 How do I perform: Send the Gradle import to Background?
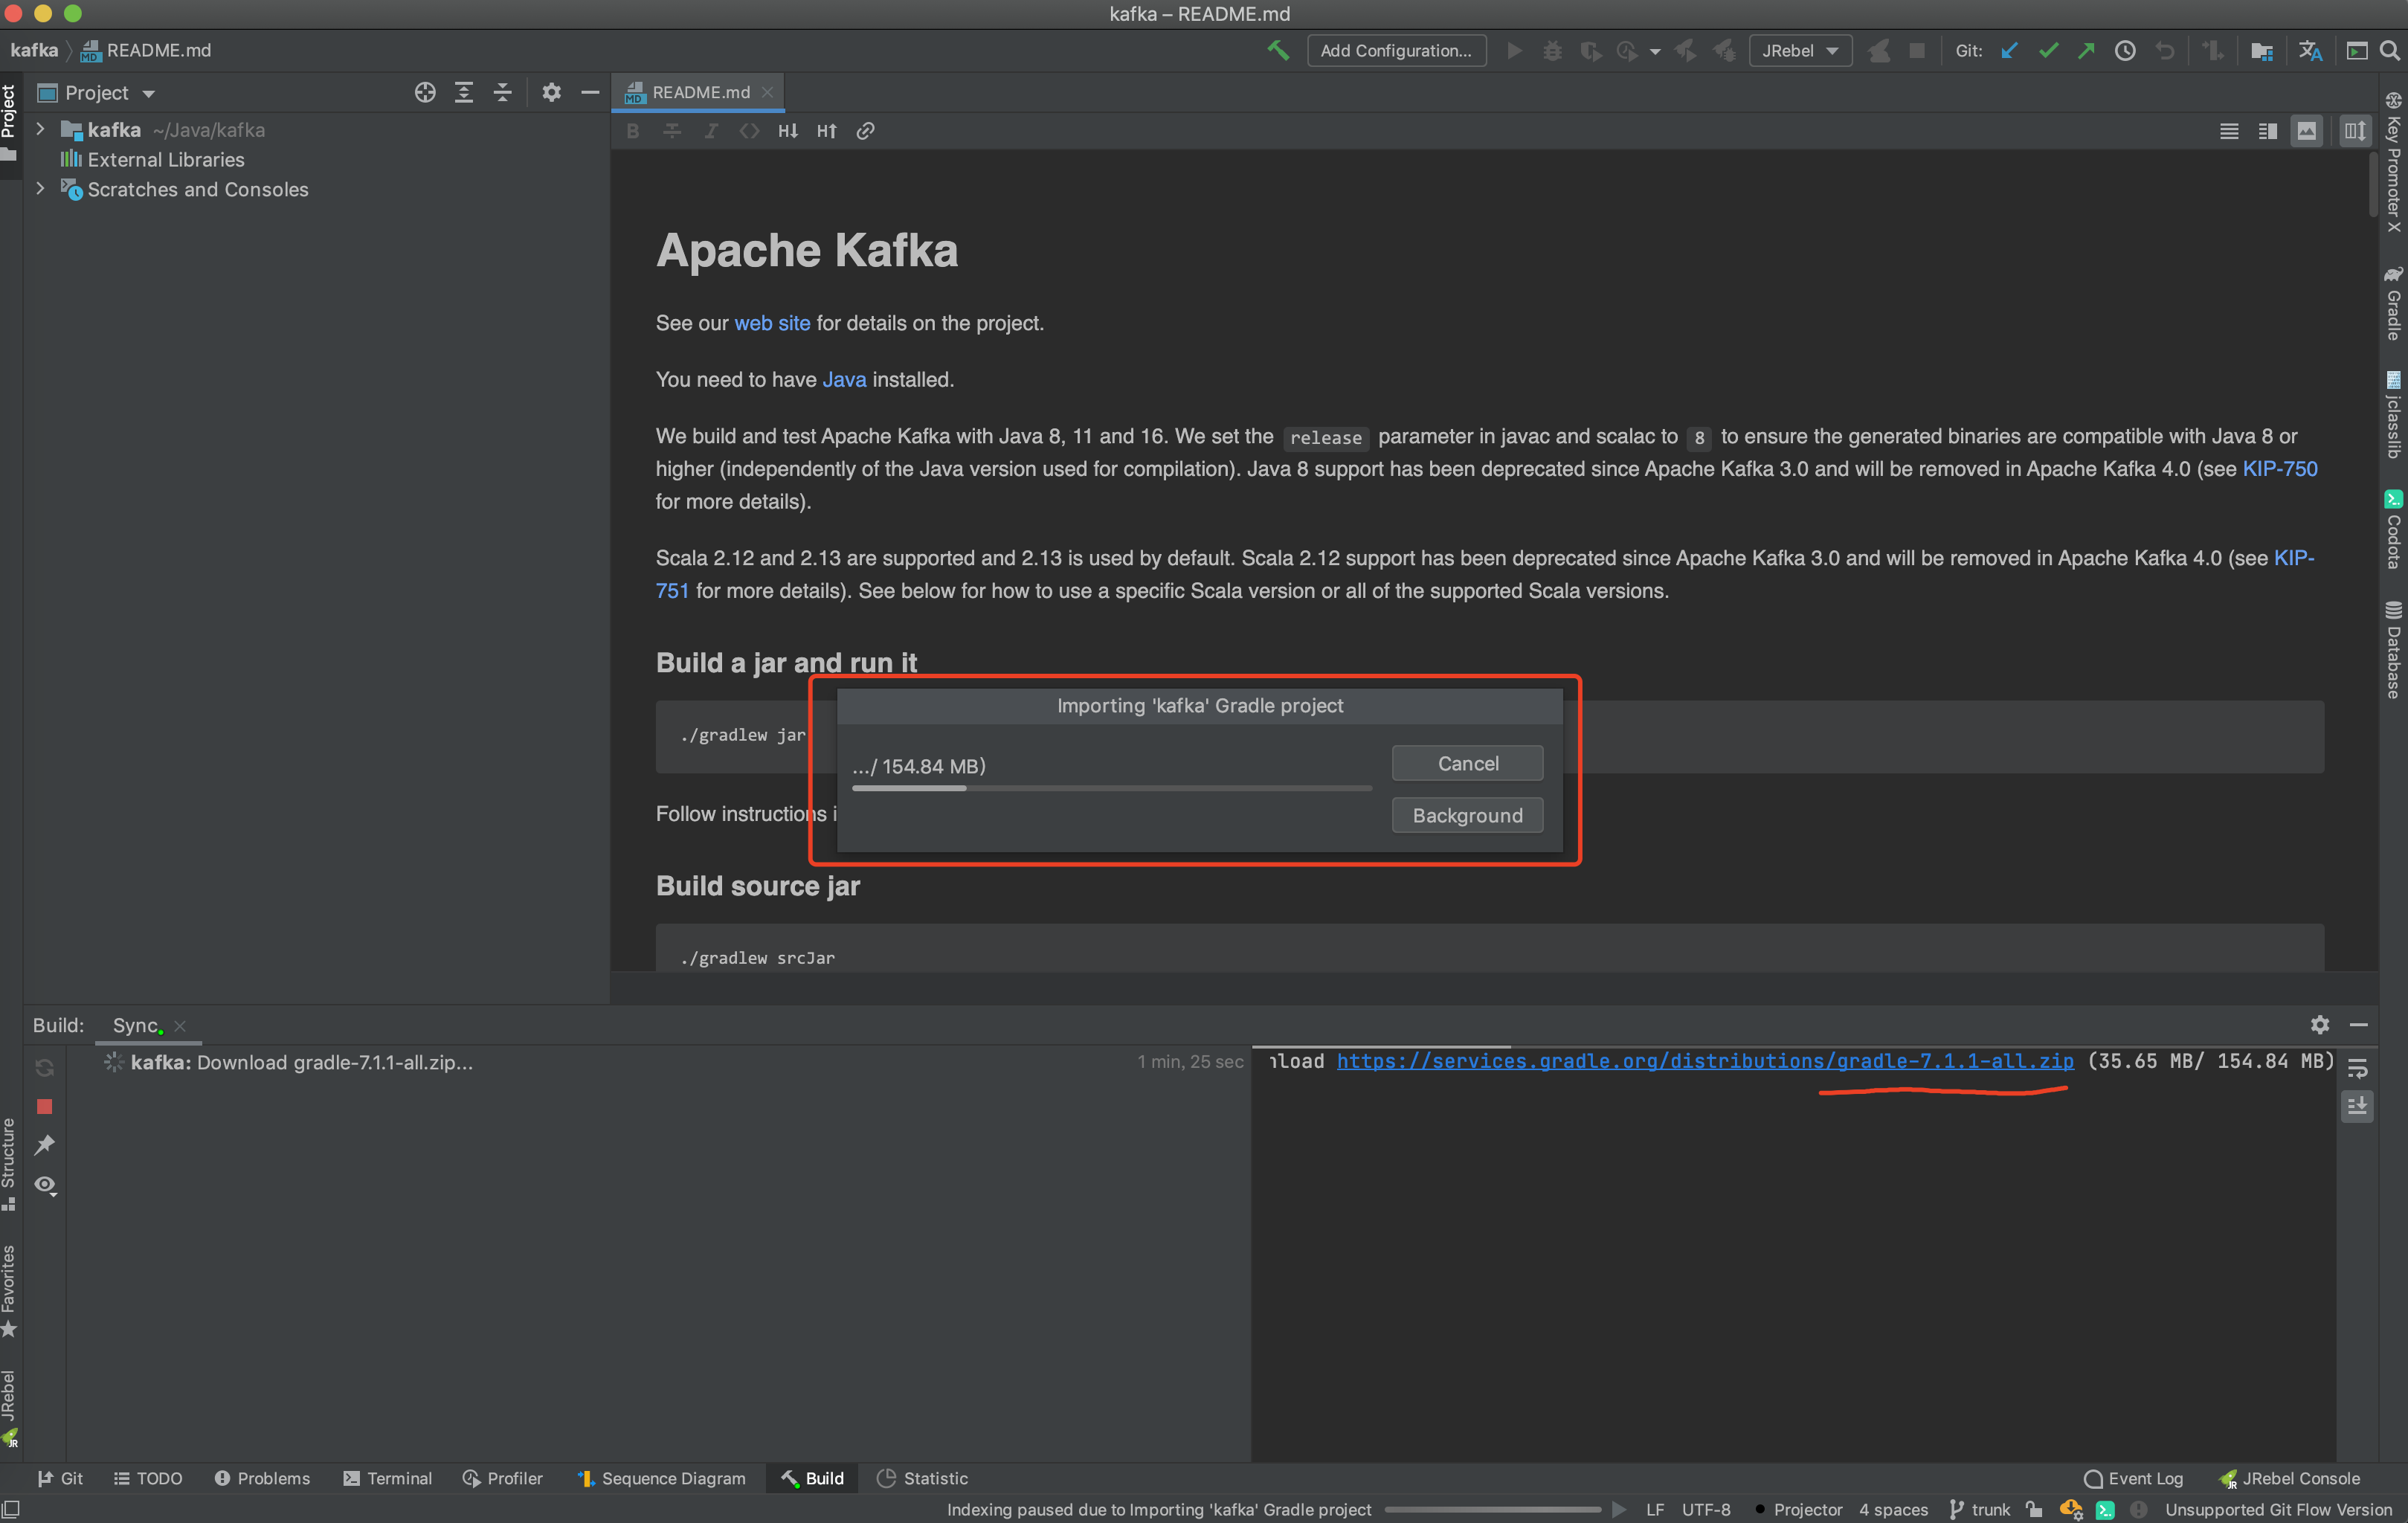1467,815
